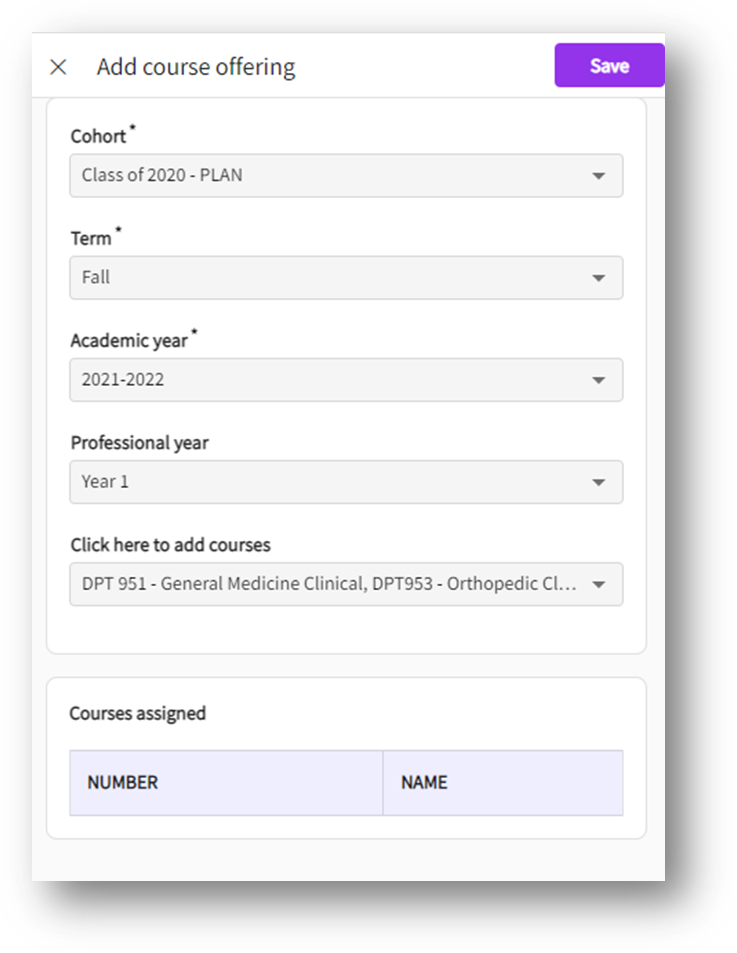Click the "Click here to add courses" label
Viewport: 737px width, 953px height.
[x=170, y=545]
